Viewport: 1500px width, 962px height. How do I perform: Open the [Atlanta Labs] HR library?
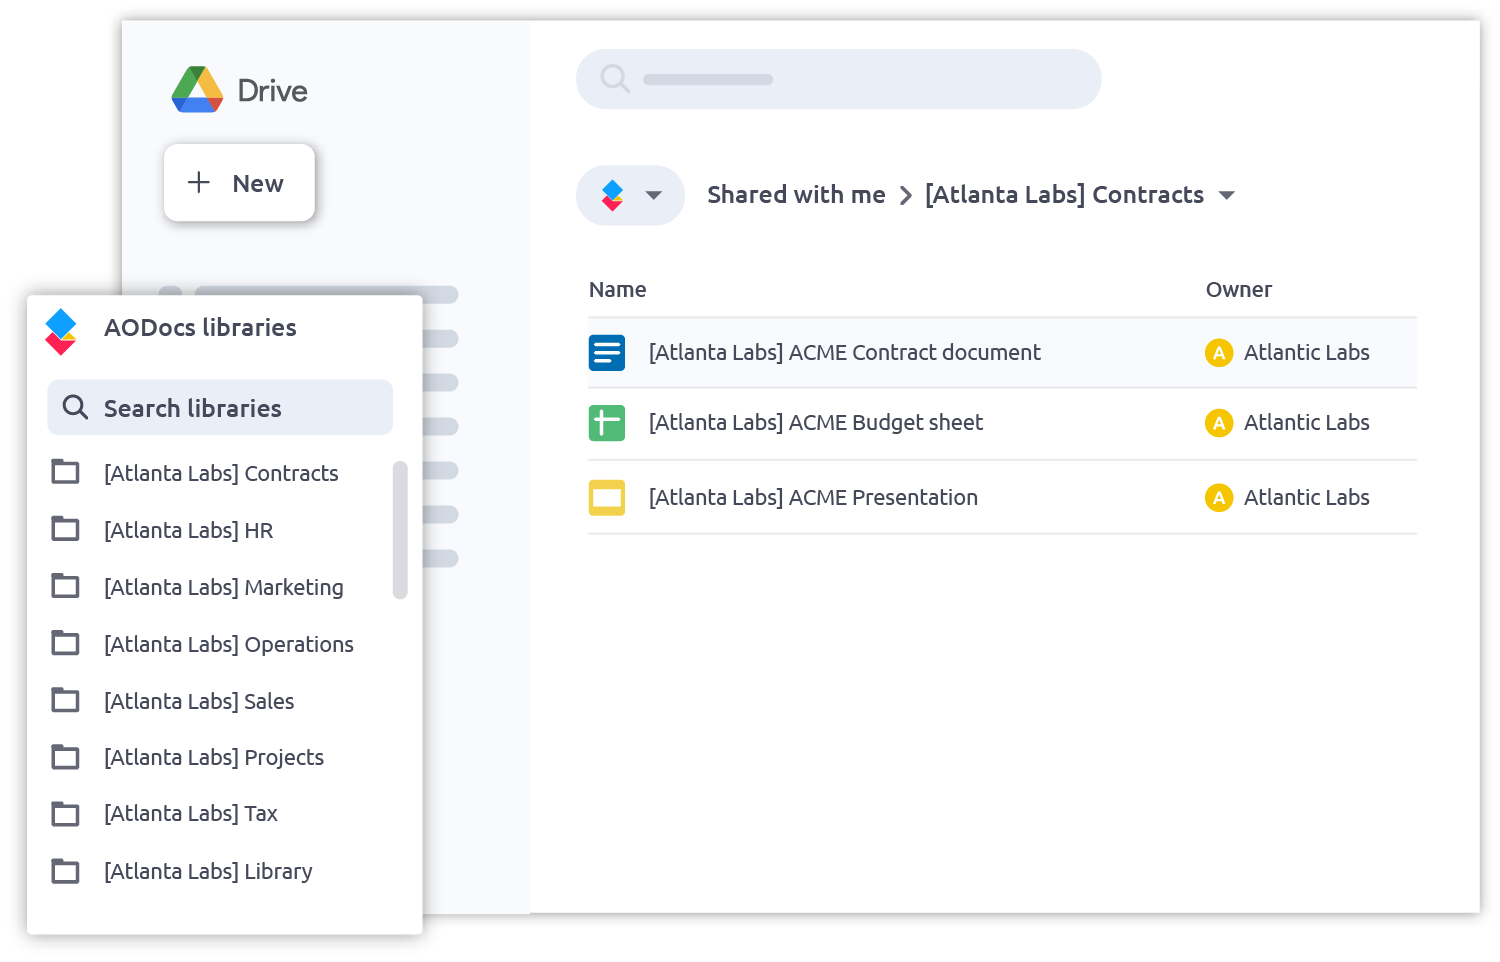pos(189,530)
